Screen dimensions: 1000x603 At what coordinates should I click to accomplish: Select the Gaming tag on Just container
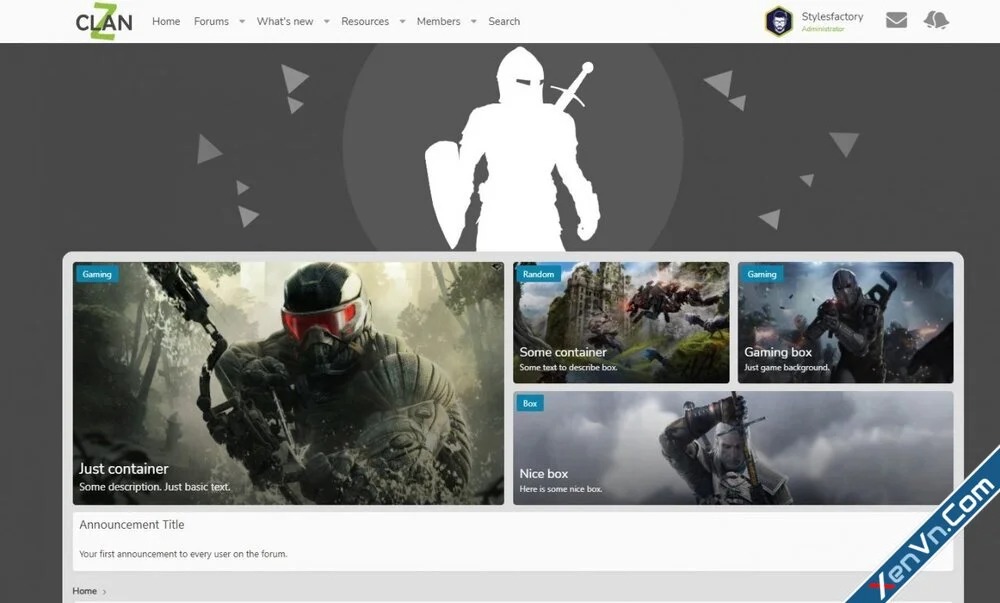(97, 274)
